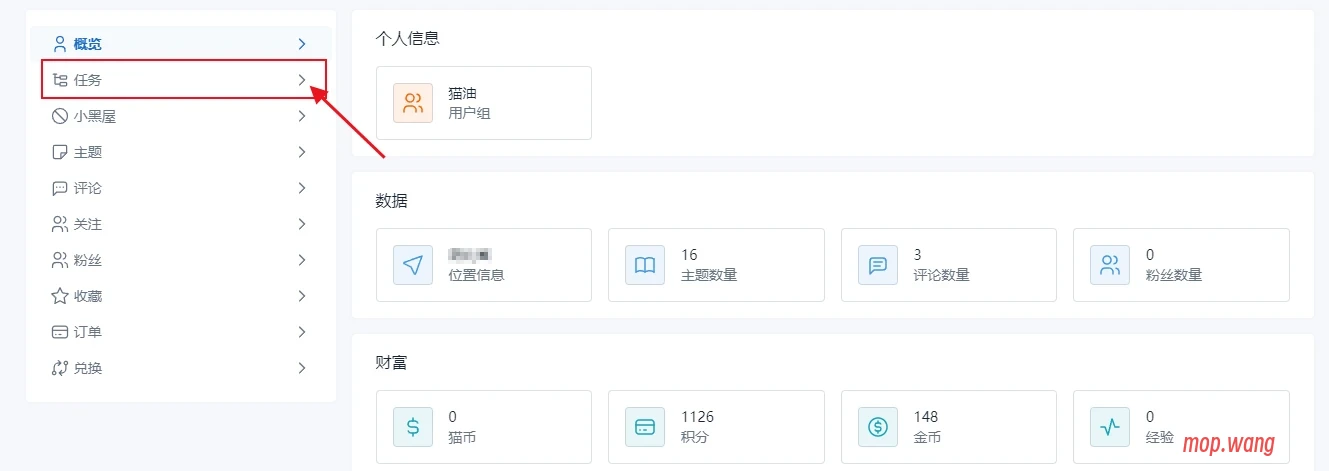Click the circled dollar 金币 icon

click(878, 427)
